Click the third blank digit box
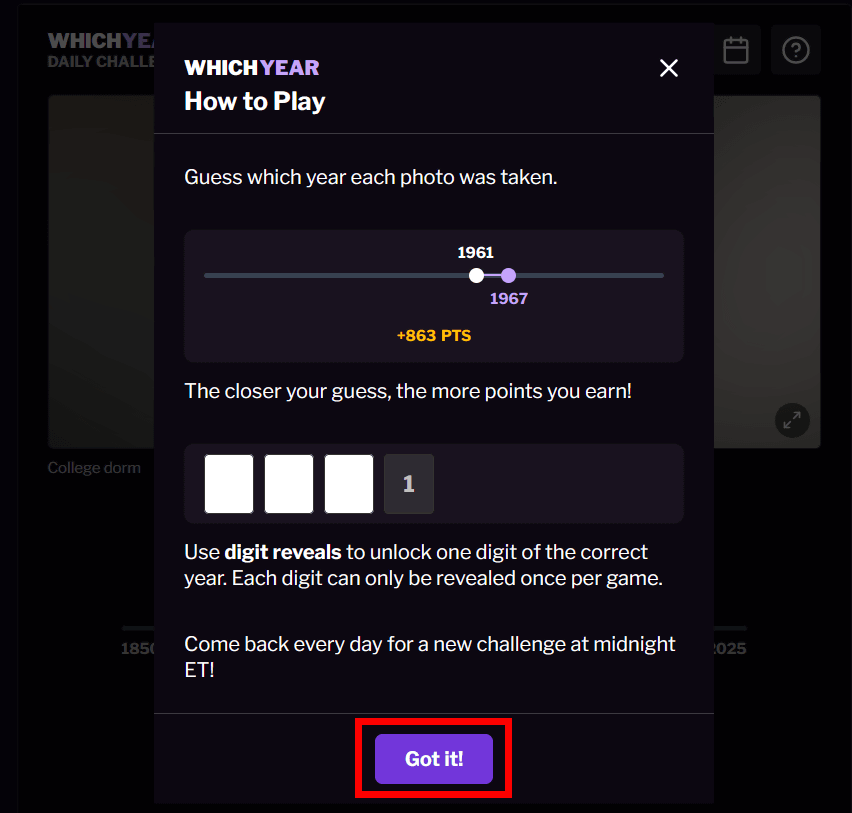The height and width of the screenshot is (813, 852). tap(349, 484)
